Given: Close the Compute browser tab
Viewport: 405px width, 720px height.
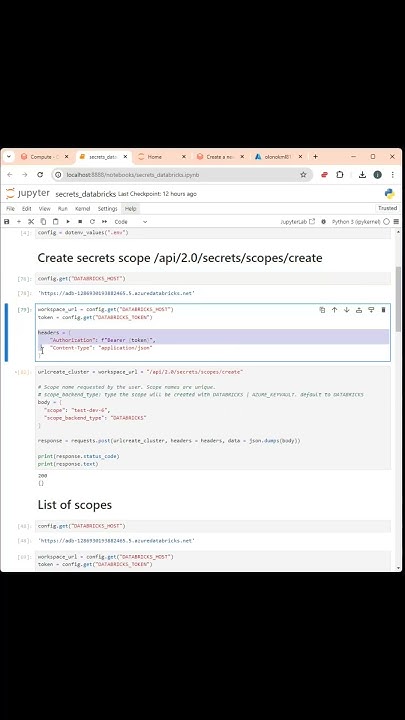Looking at the screenshot, I should (x=66, y=157).
